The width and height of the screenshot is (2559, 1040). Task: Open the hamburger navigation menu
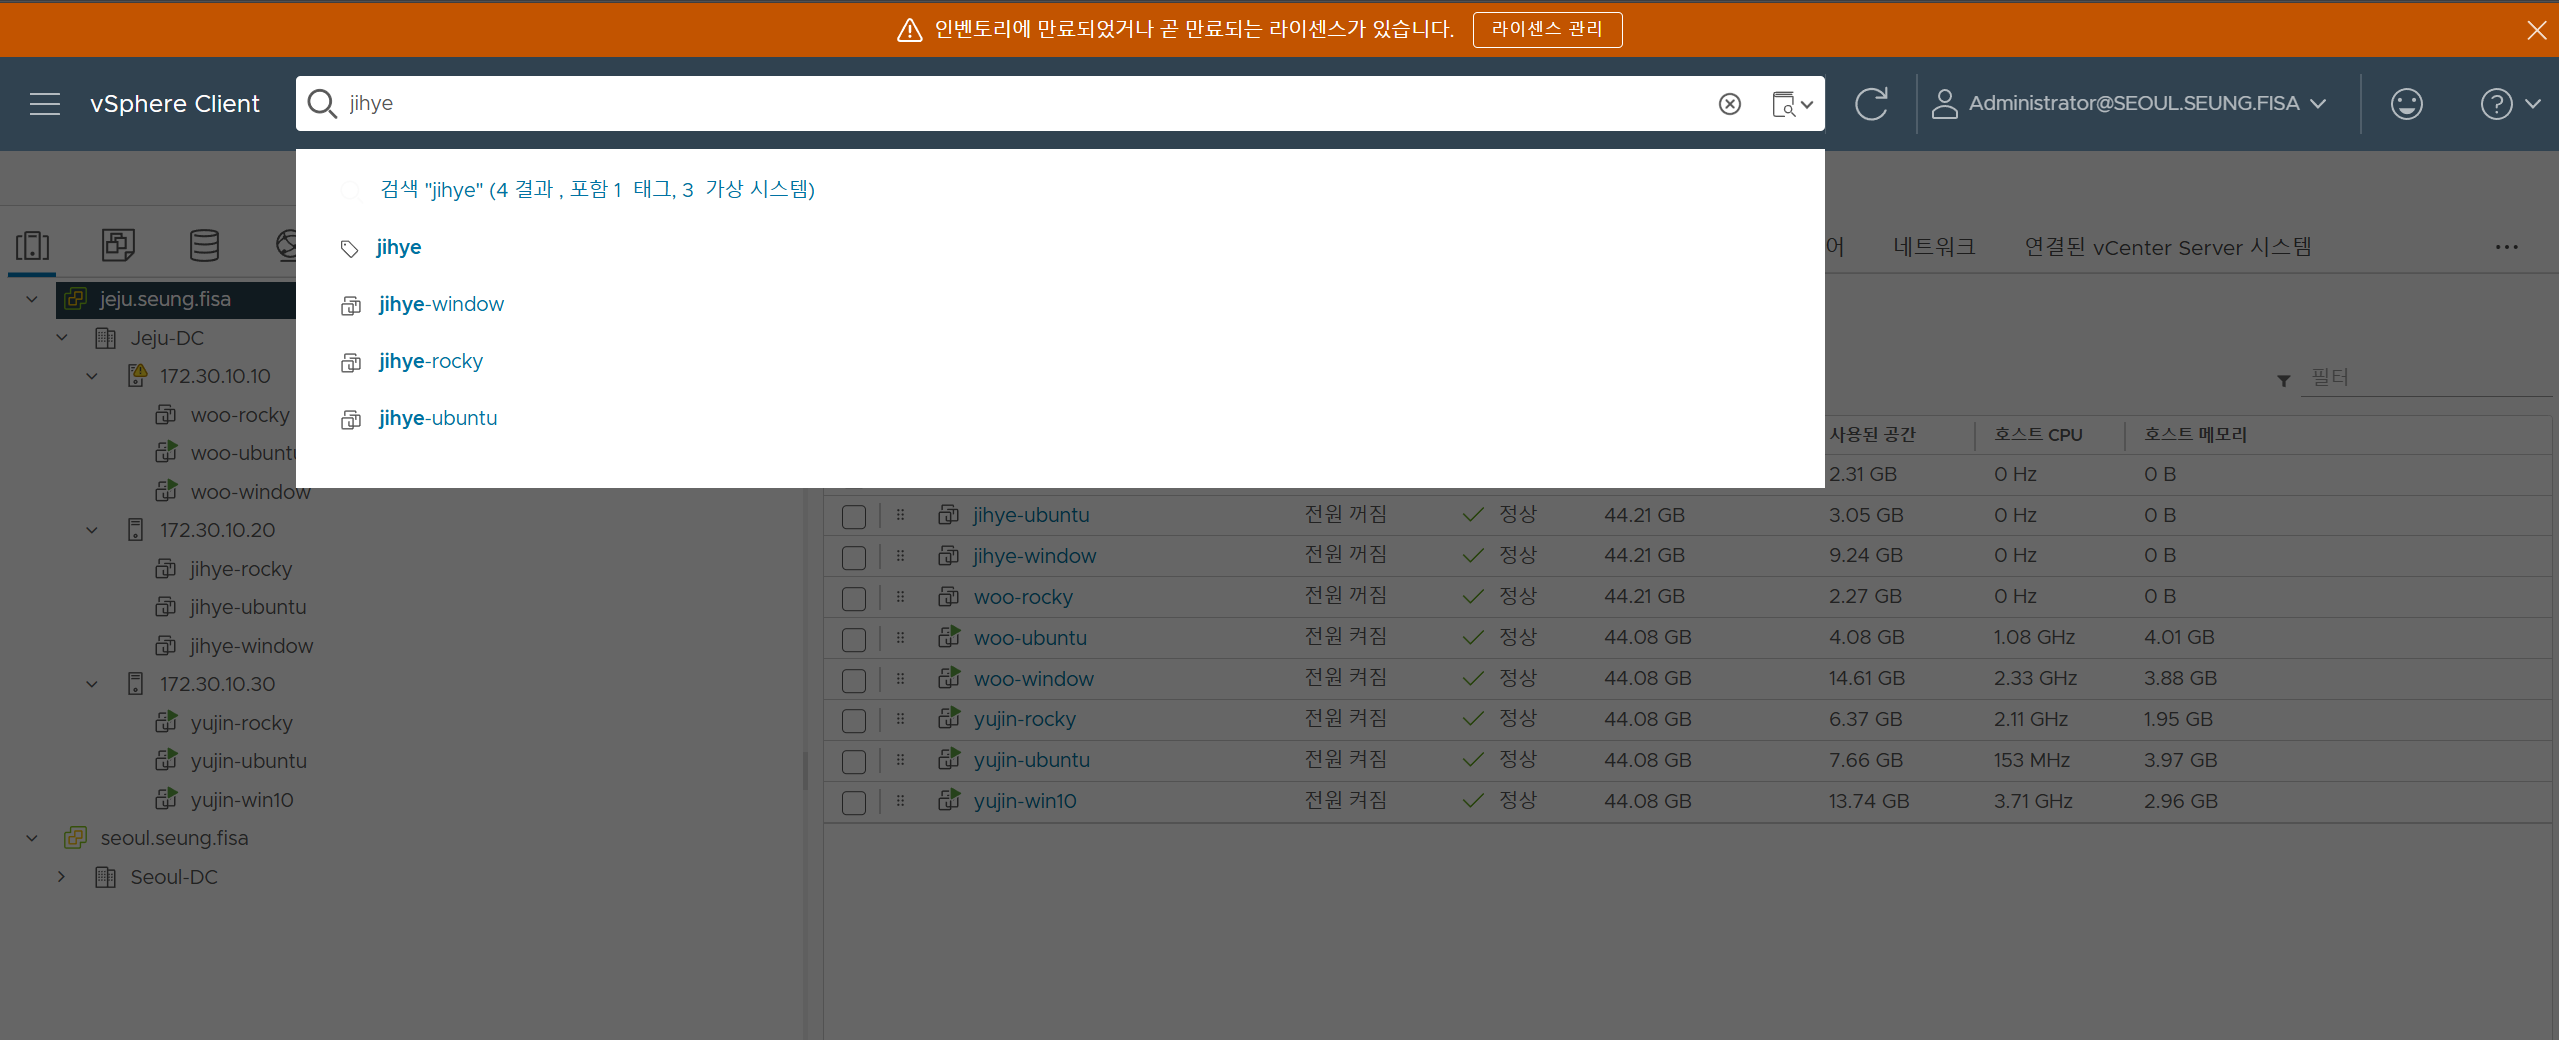pos(45,104)
